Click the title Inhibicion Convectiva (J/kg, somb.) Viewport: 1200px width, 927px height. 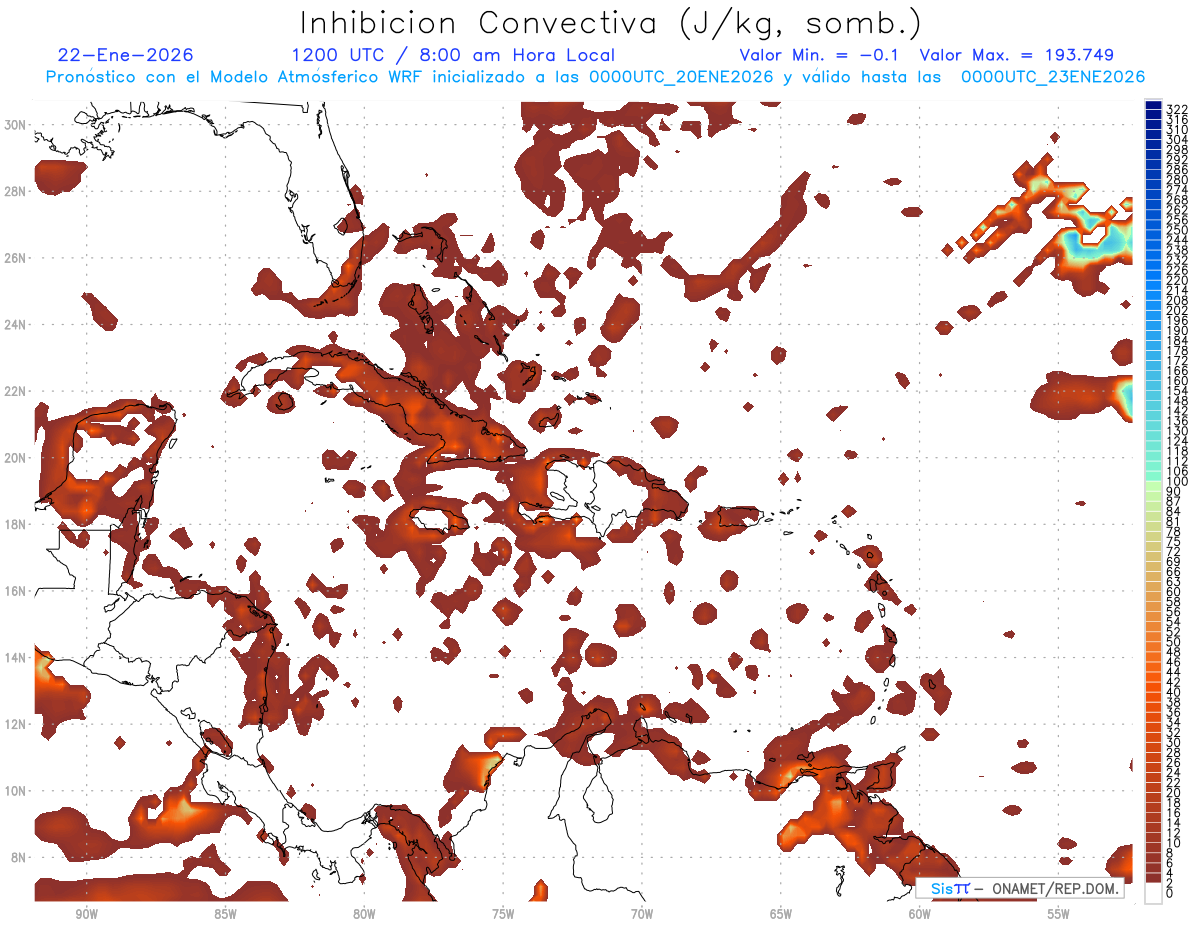click(x=611, y=23)
